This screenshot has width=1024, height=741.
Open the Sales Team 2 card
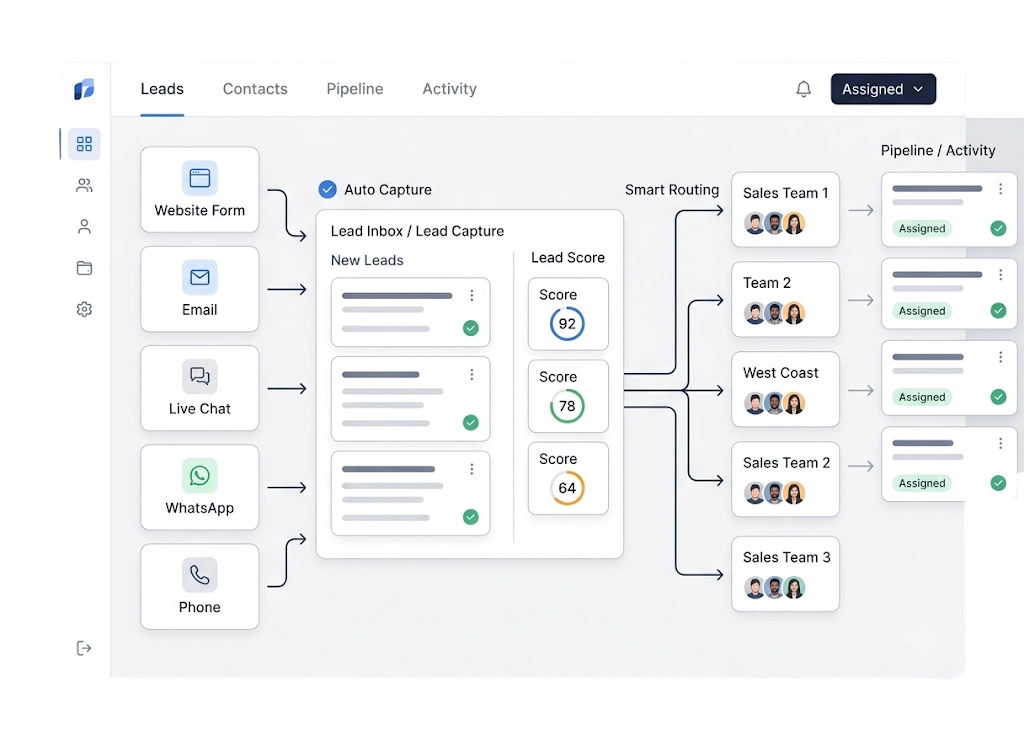[785, 479]
